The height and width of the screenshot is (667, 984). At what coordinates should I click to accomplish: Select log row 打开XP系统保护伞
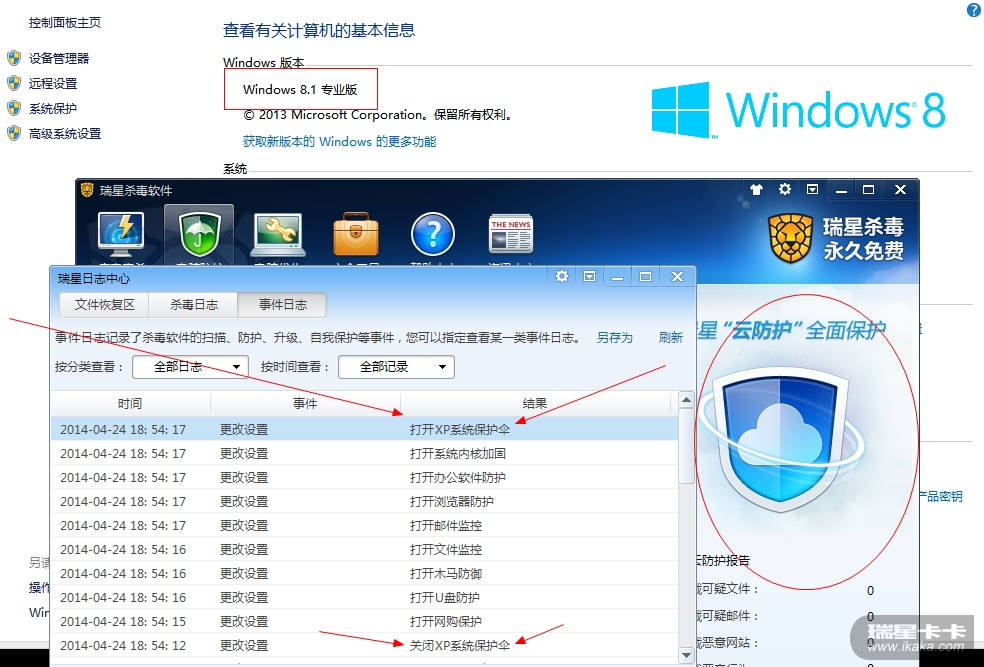(365, 429)
